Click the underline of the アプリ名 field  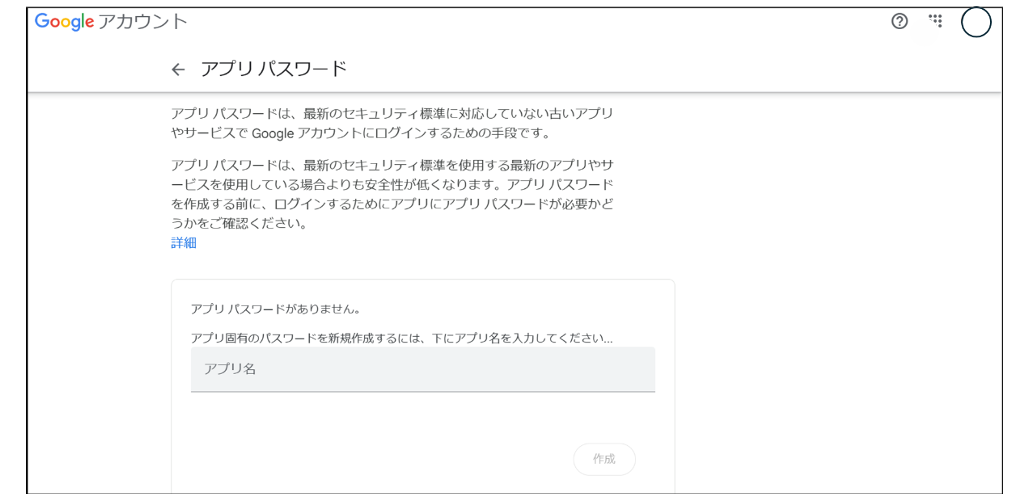click(422, 390)
